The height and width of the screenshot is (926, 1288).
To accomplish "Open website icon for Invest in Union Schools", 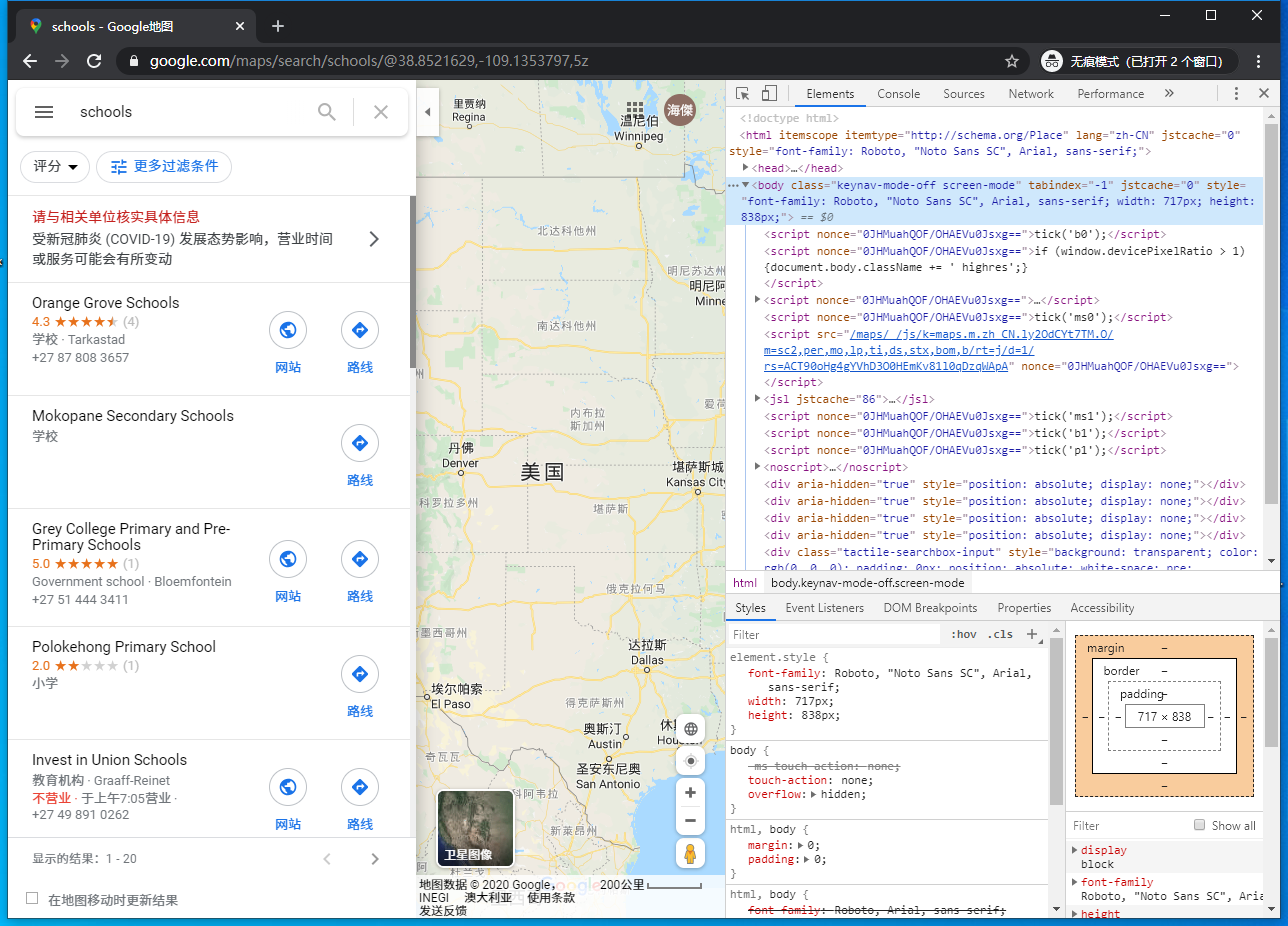I will pos(288,787).
